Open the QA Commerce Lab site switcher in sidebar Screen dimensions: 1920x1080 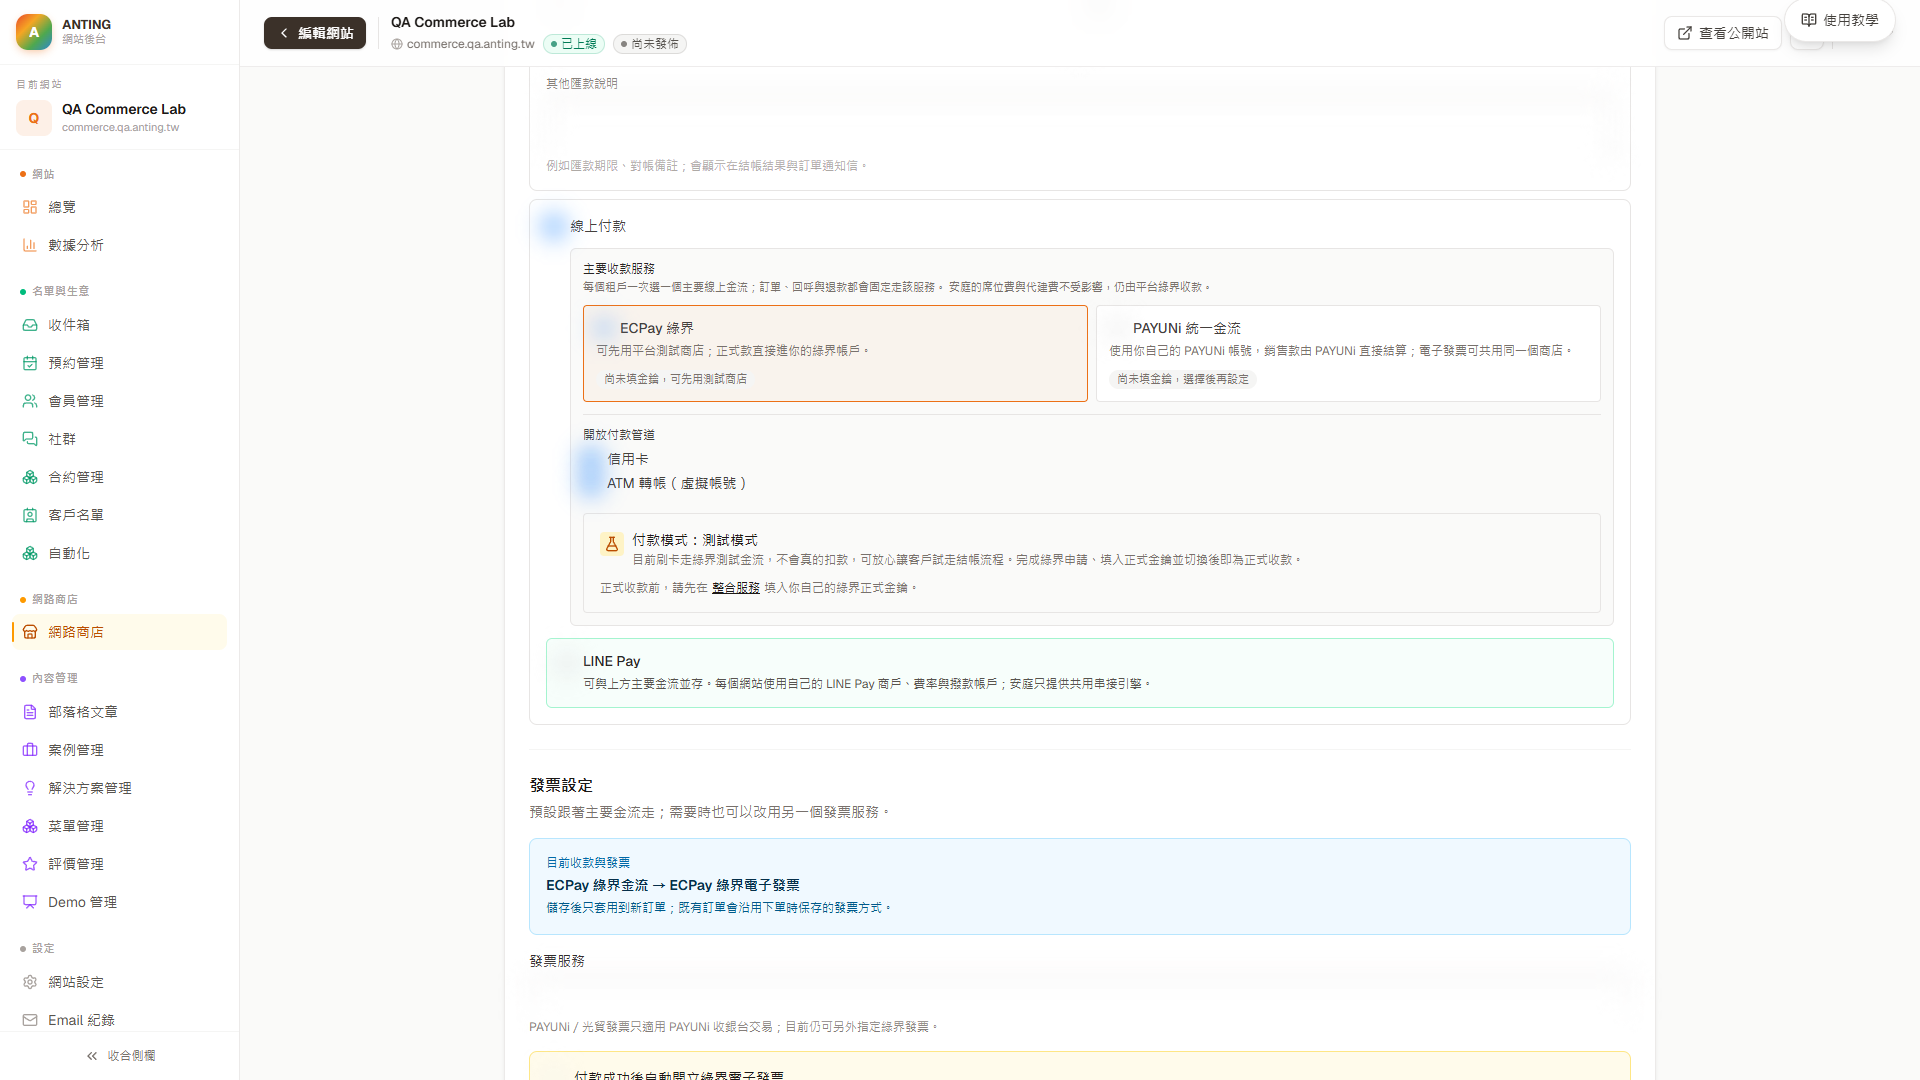(x=120, y=118)
